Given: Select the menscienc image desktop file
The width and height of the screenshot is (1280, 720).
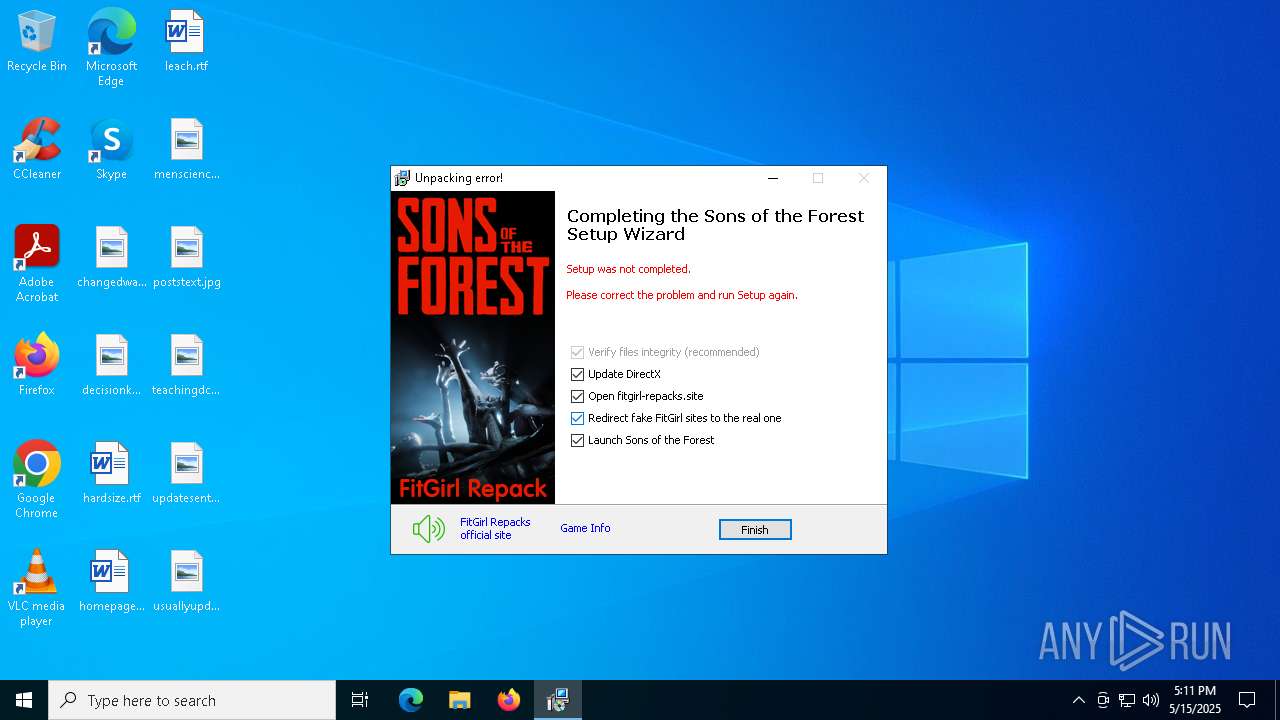Looking at the screenshot, I should pyautogui.click(x=186, y=149).
